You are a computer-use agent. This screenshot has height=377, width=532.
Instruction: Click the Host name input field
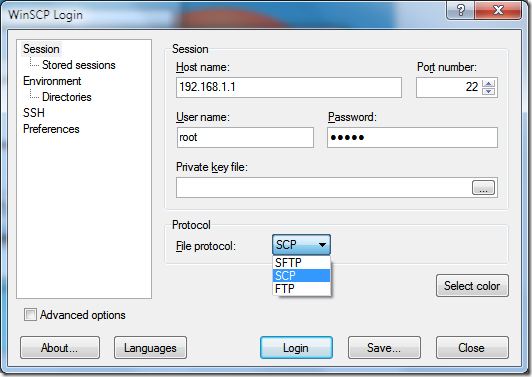tap(289, 87)
